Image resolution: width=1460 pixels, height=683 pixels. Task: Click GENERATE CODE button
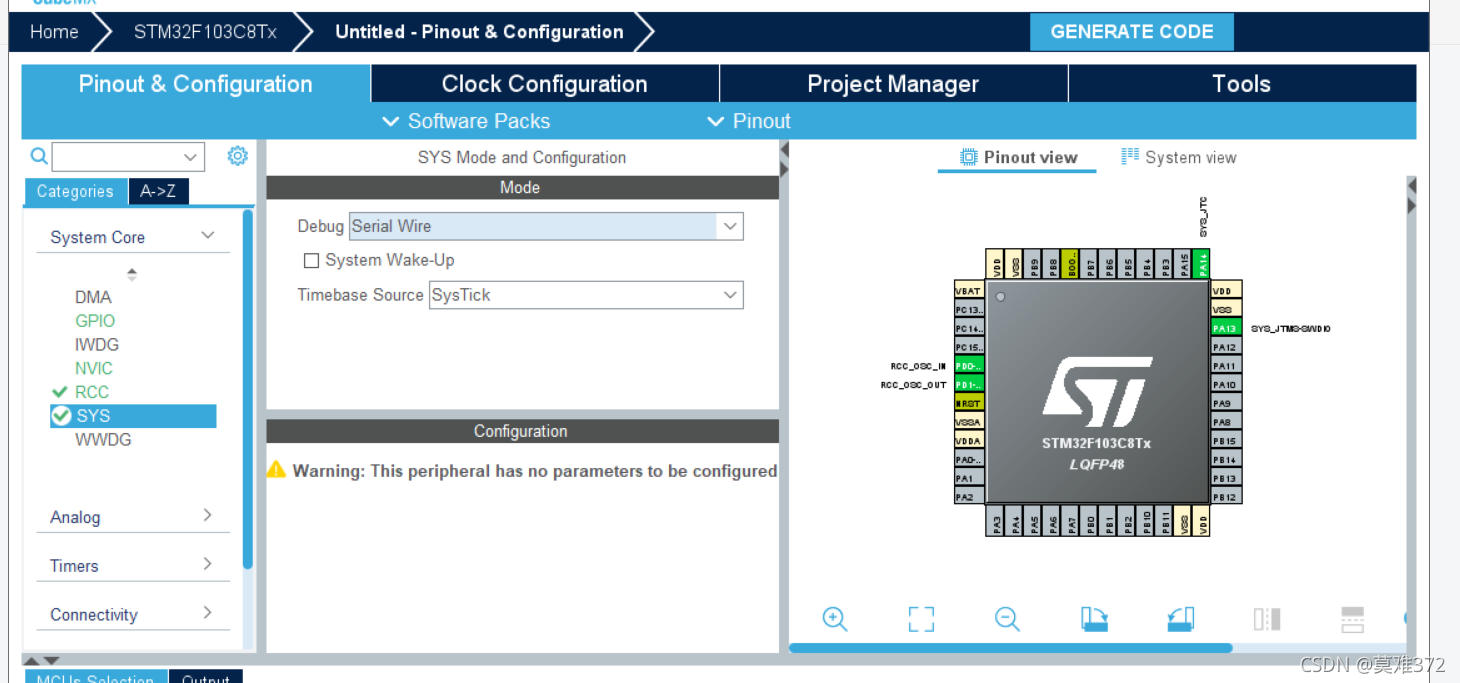(1132, 32)
